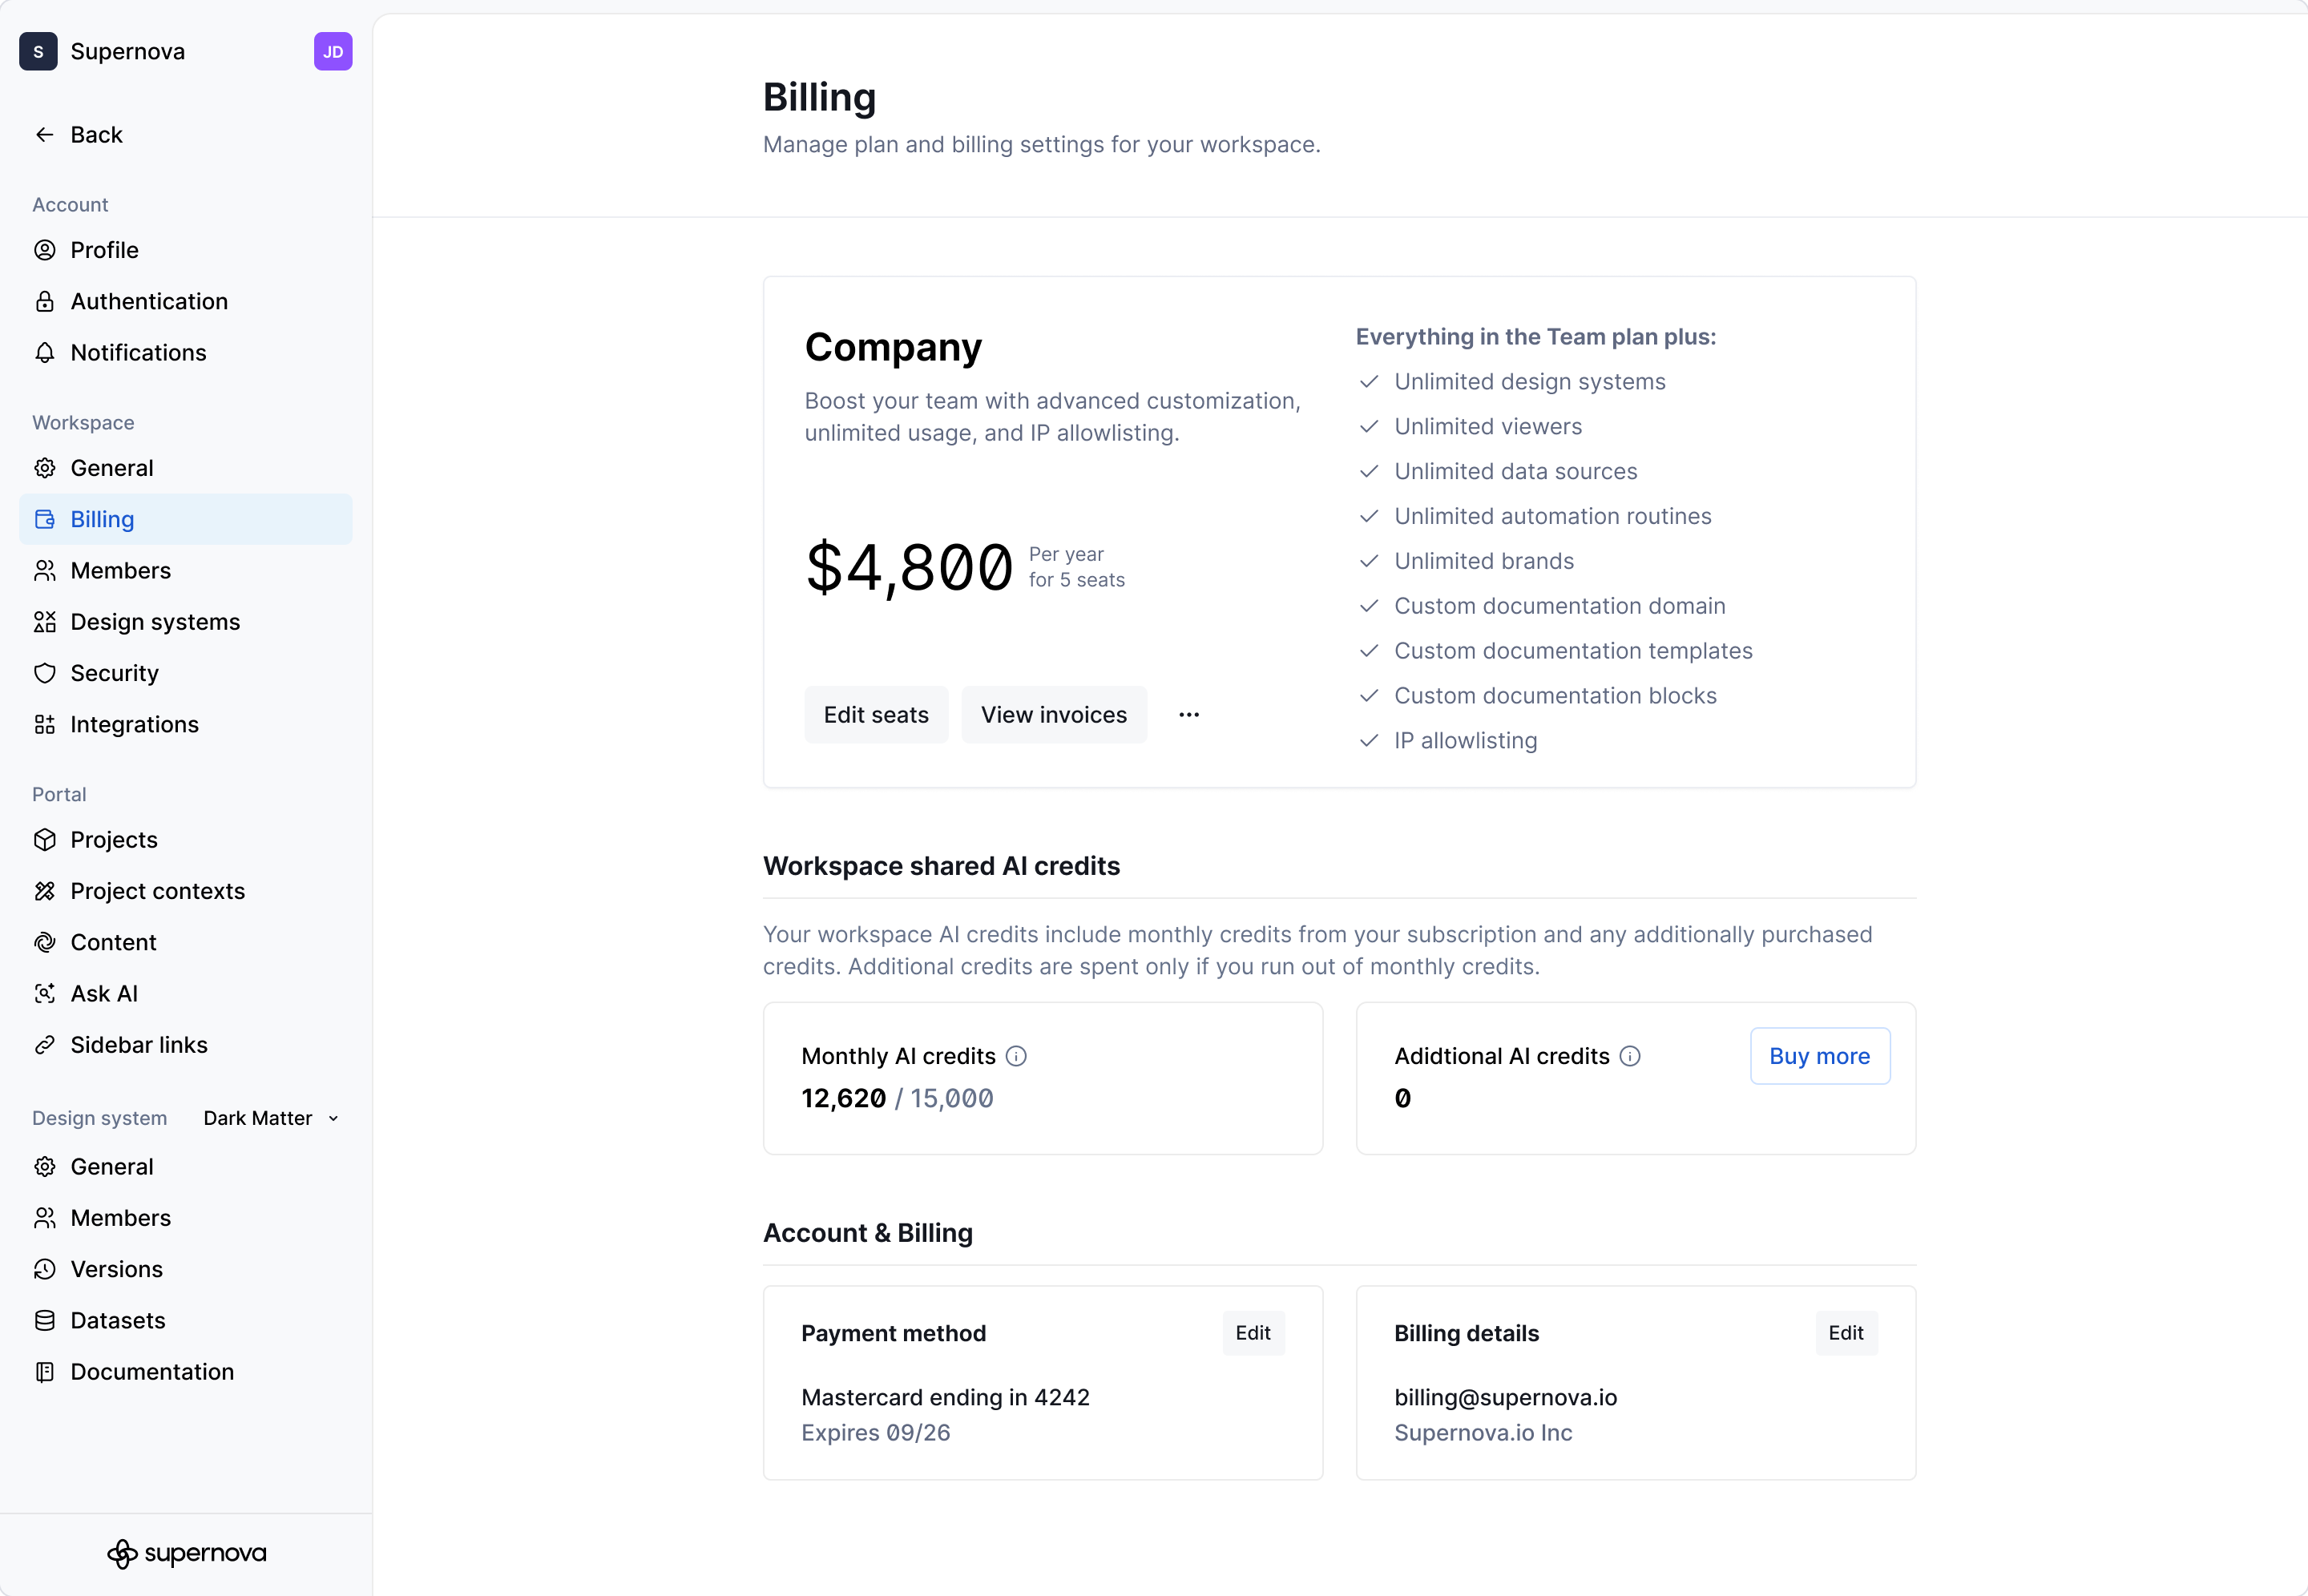Screen dimensions: 2308x1596
Task: Click the Projects cube icon
Action: click(x=45, y=840)
